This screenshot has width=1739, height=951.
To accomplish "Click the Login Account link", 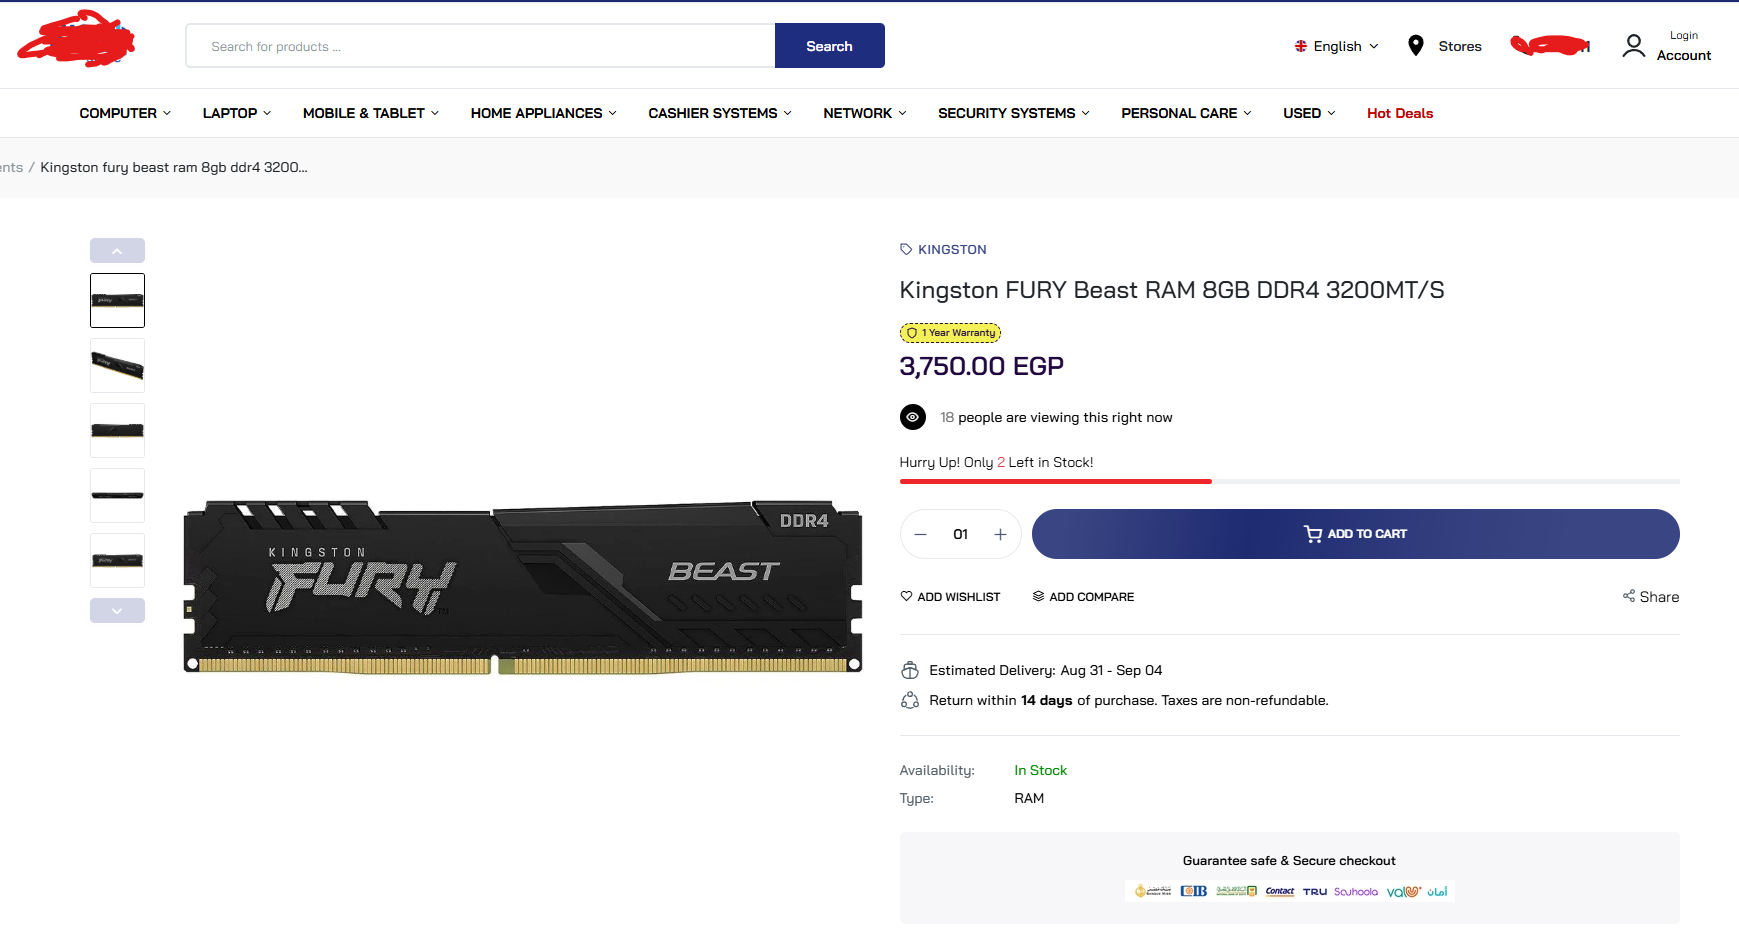I will 1684,46.
